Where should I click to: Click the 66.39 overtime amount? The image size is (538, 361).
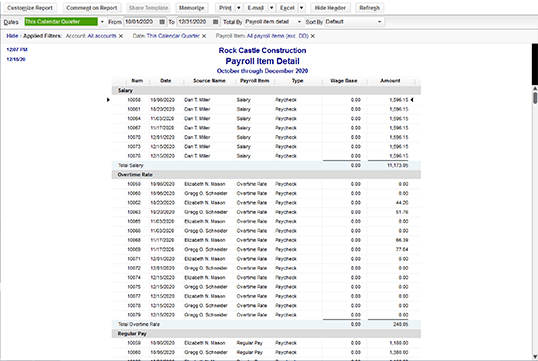pyautogui.click(x=402, y=240)
